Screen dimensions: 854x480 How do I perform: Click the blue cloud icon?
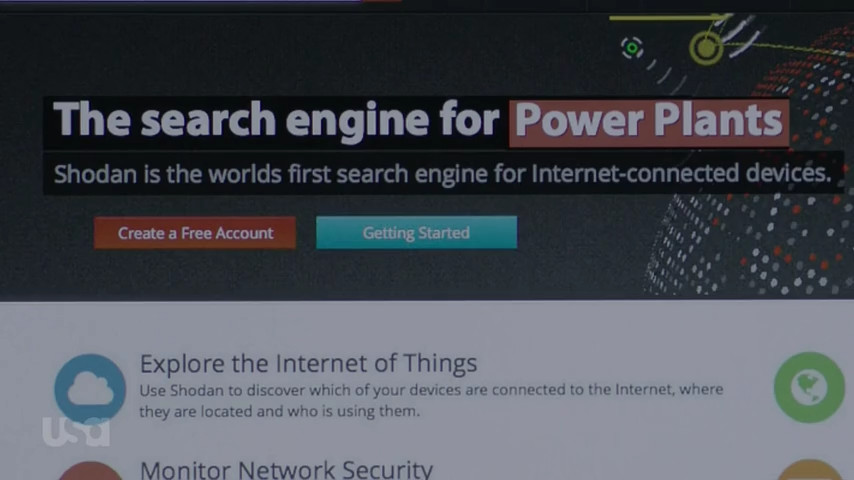click(x=90, y=388)
